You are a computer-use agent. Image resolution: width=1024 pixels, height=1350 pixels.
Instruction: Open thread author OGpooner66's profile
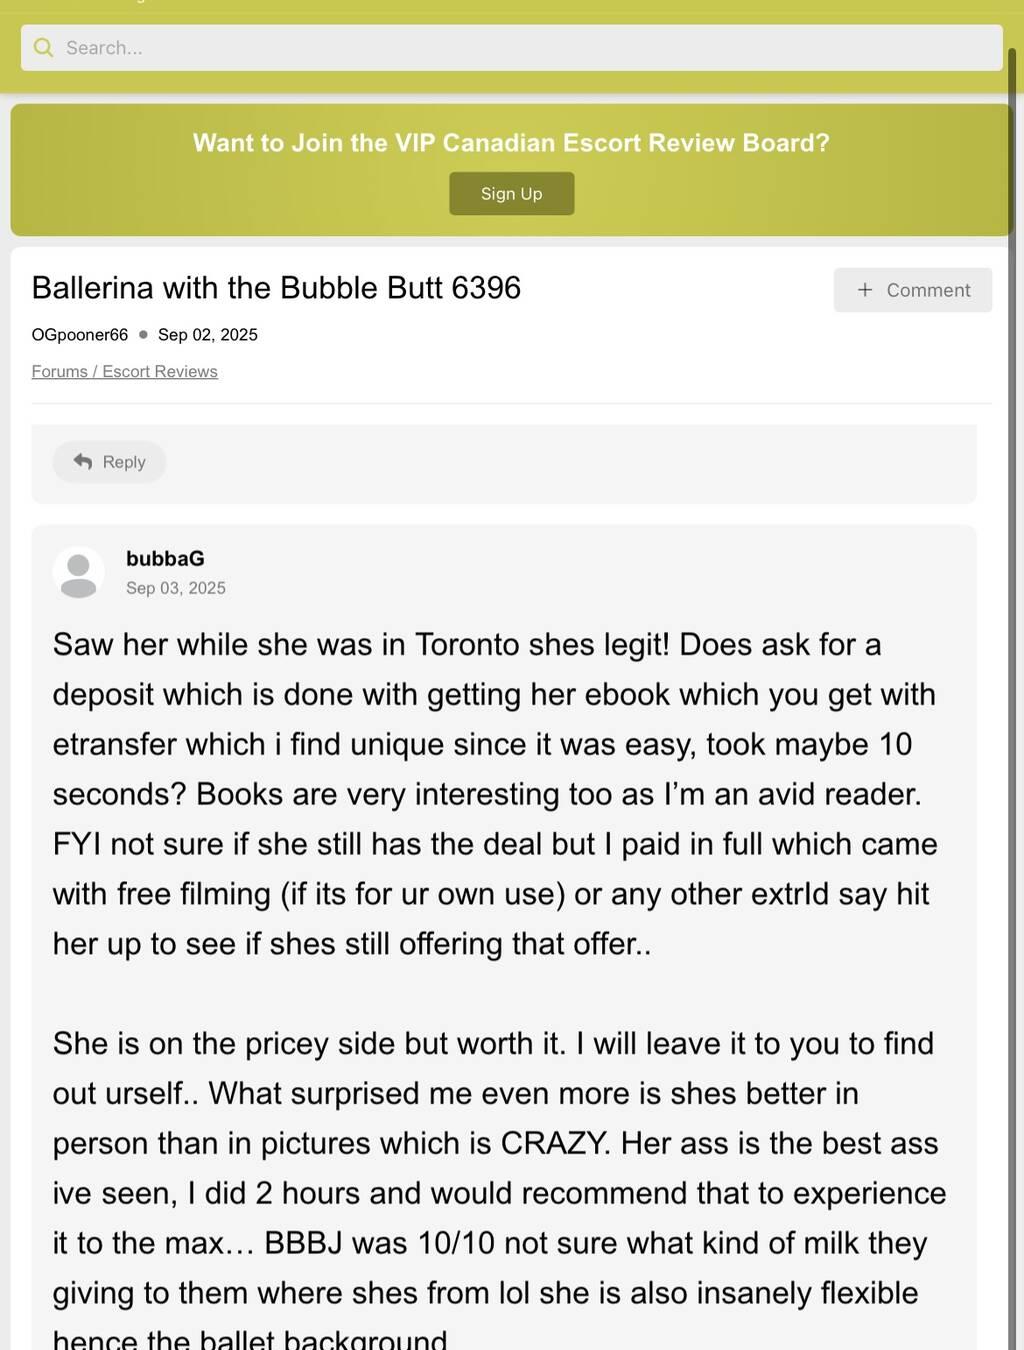coord(80,335)
